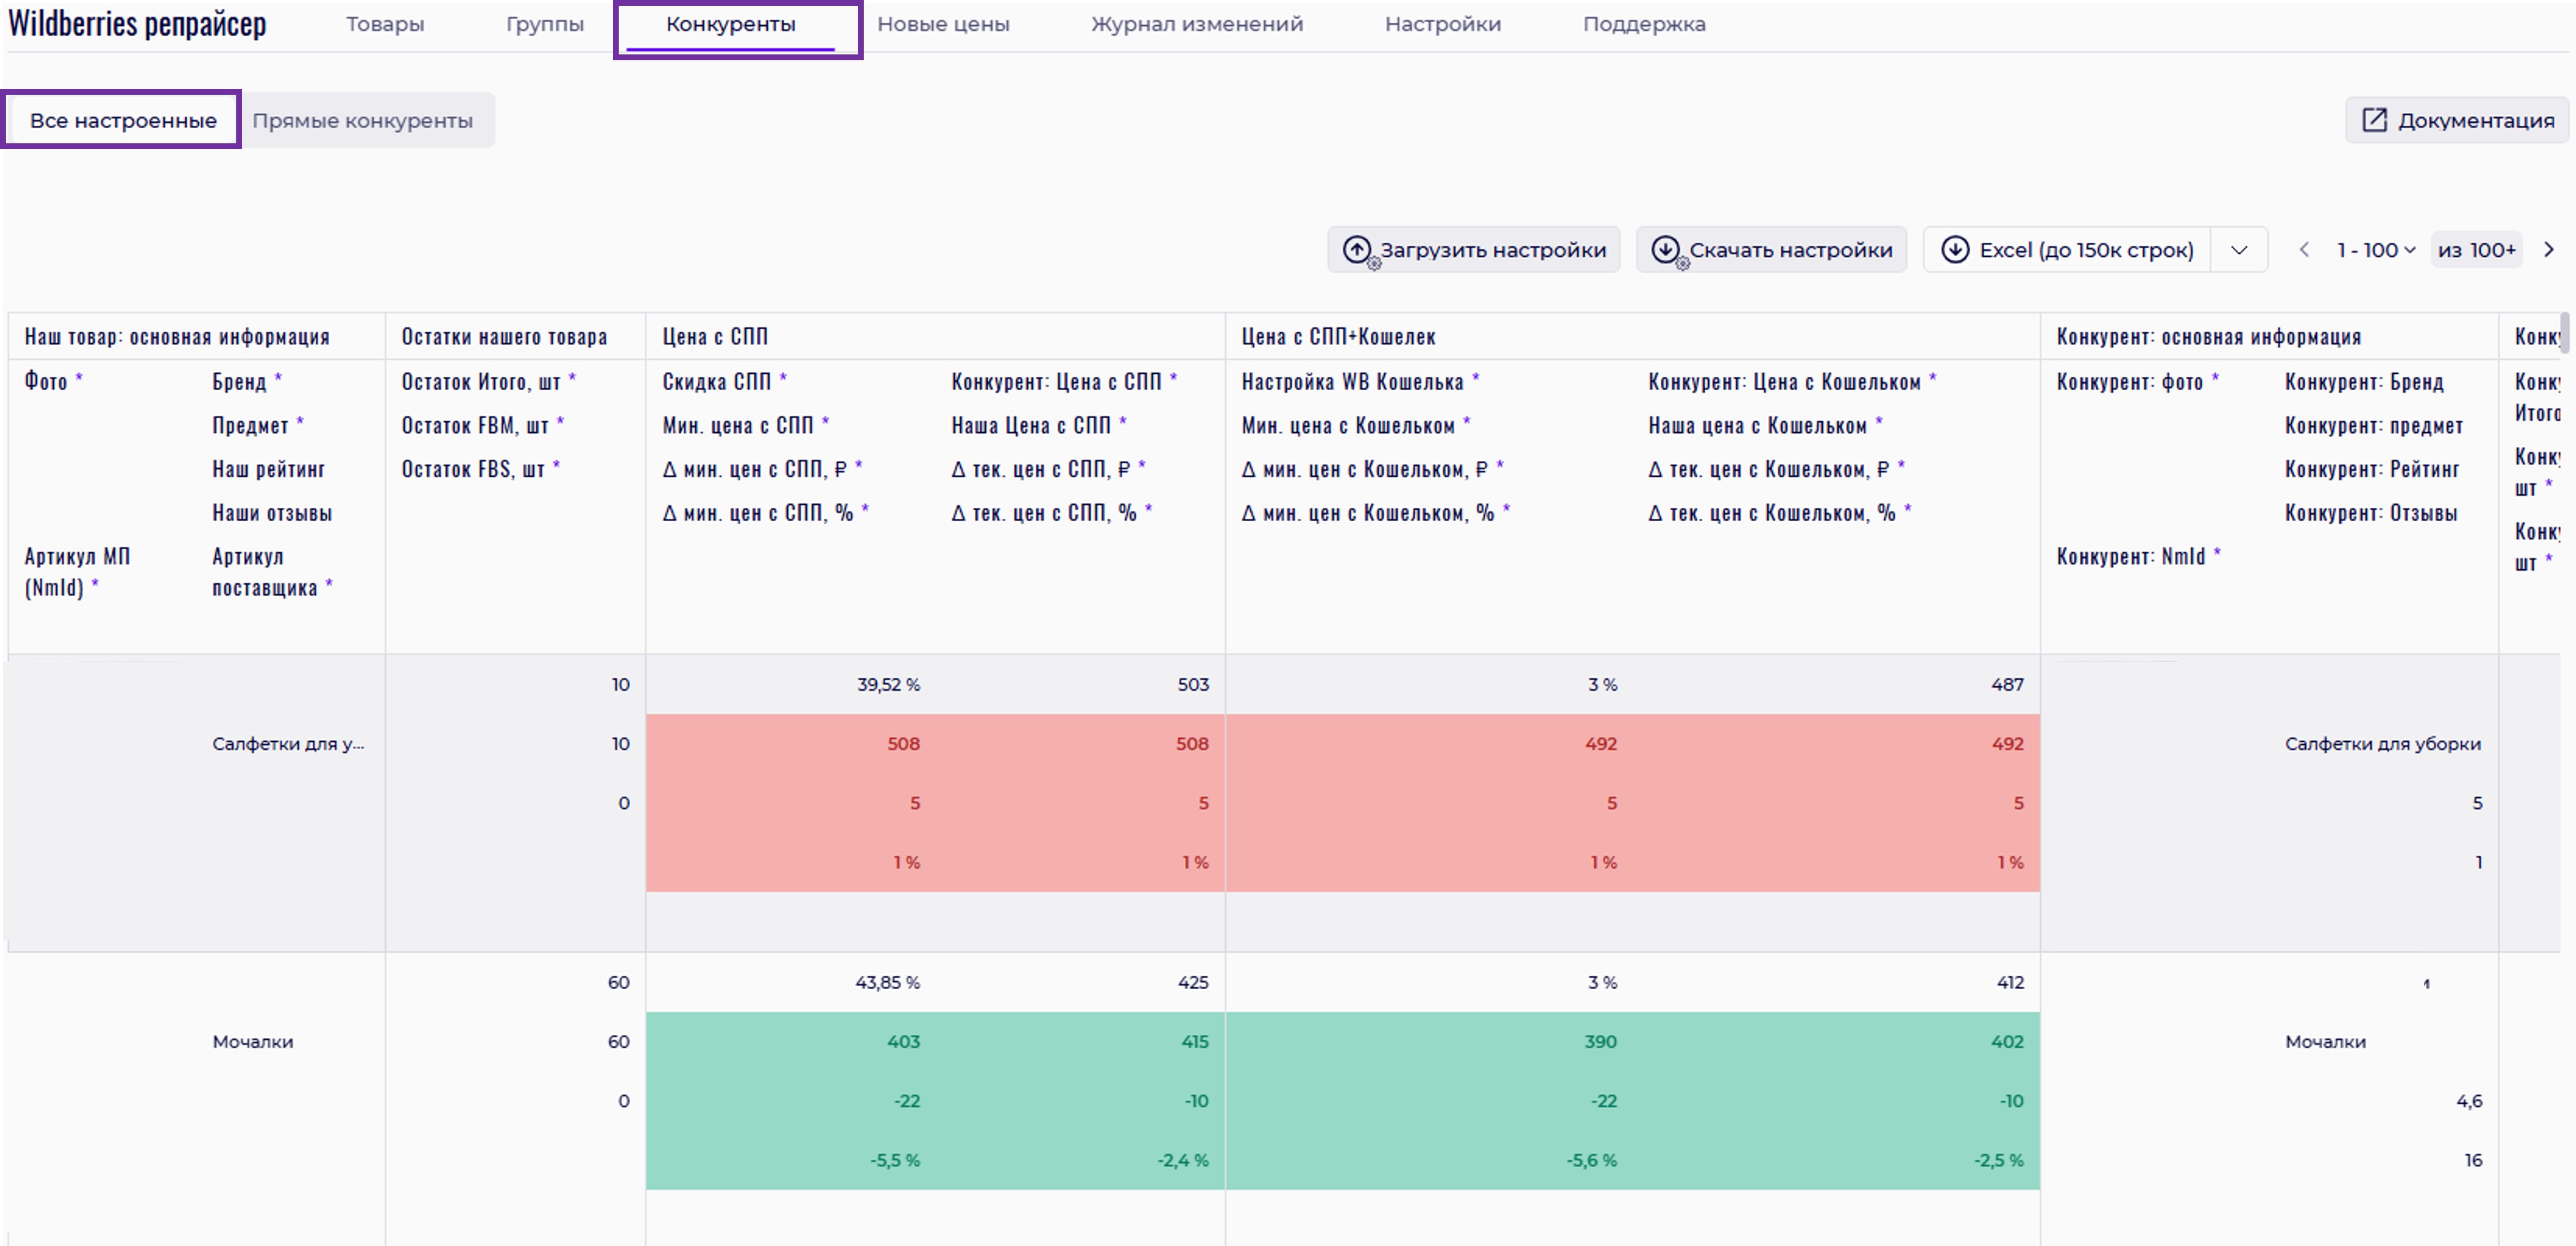Select Все настроенные filter
The image size is (2576, 1246).
click(x=123, y=120)
